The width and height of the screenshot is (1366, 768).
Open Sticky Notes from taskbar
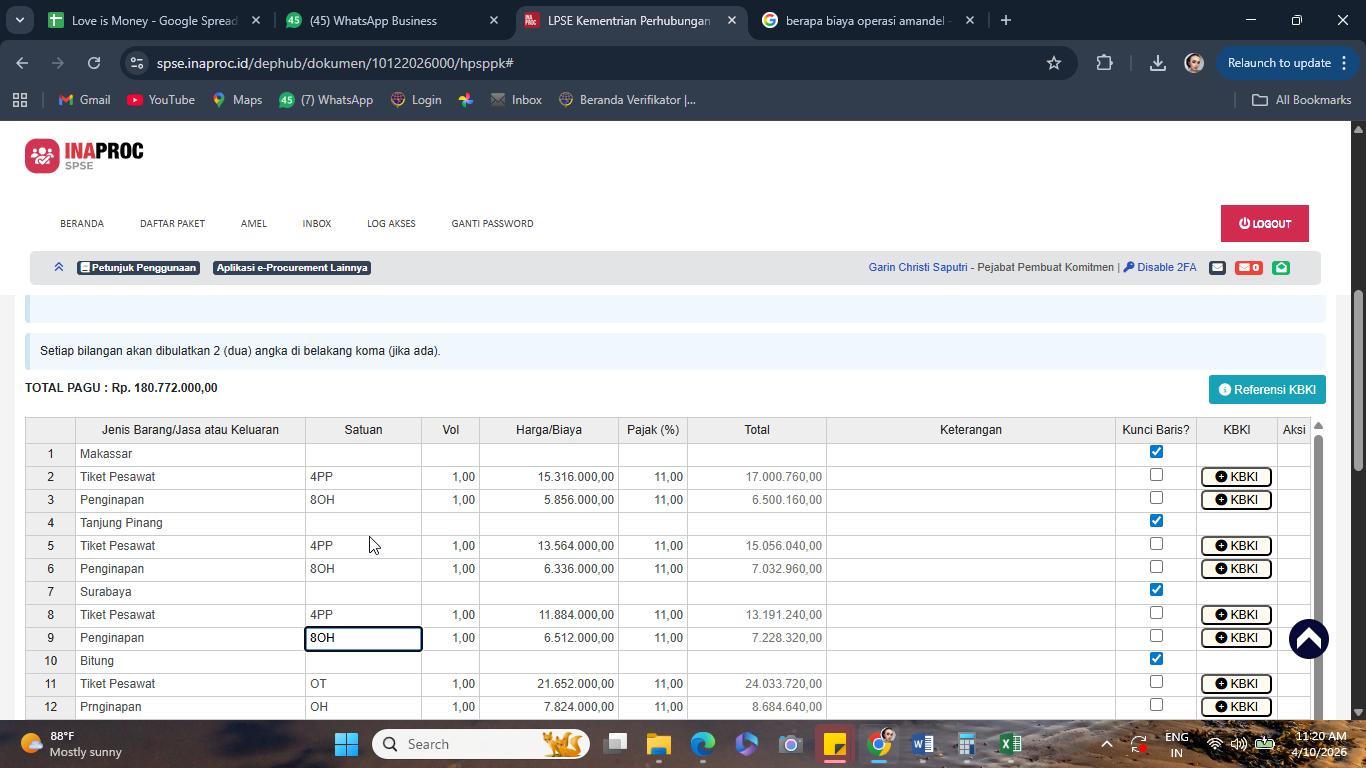tap(834, 744)
